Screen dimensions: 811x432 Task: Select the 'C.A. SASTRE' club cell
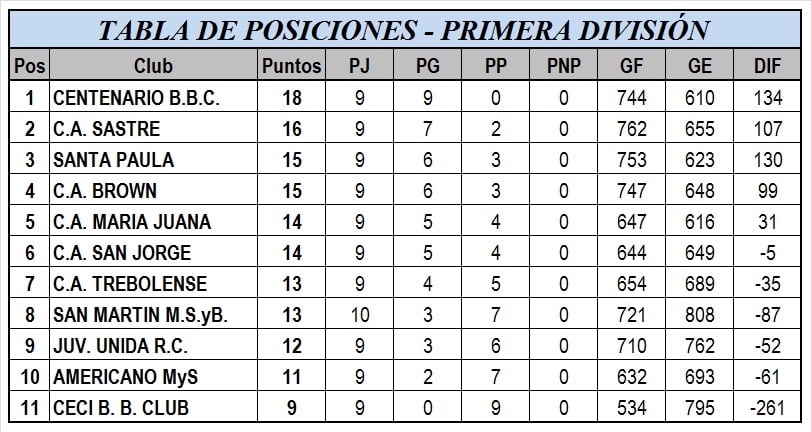coord(106,129)
